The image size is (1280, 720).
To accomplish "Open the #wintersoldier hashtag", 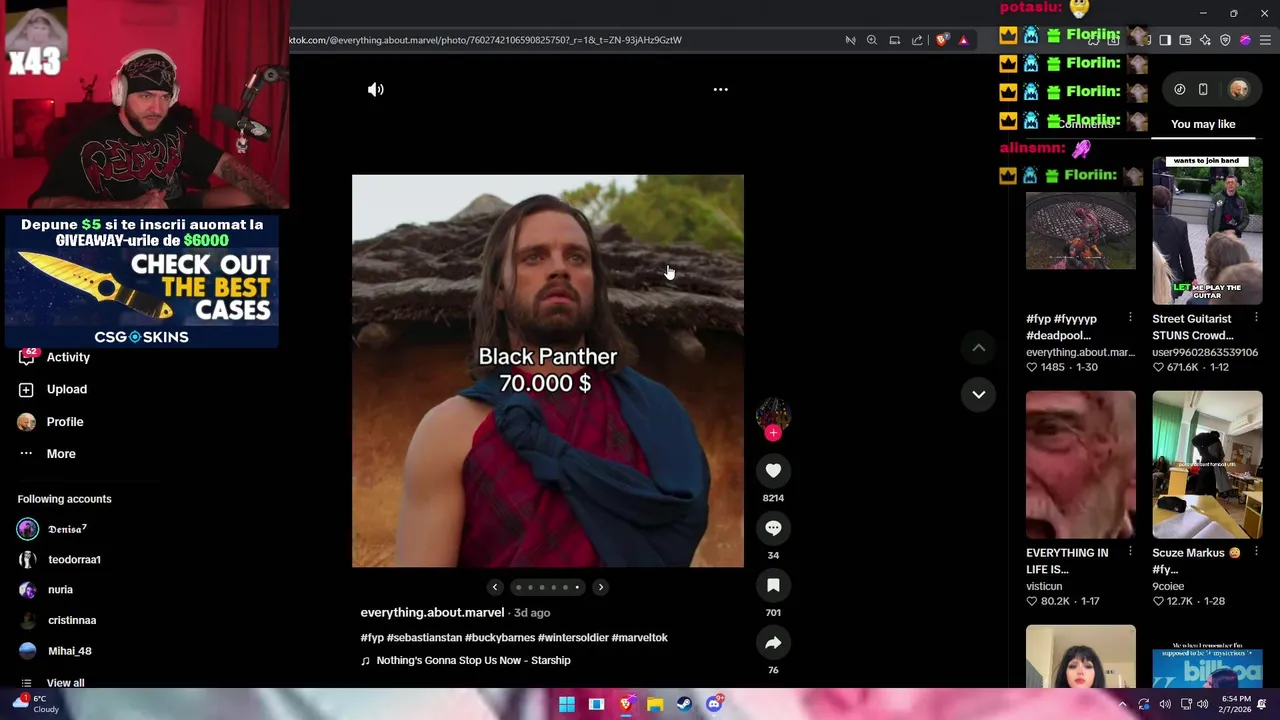I will [x=573, y=637].
